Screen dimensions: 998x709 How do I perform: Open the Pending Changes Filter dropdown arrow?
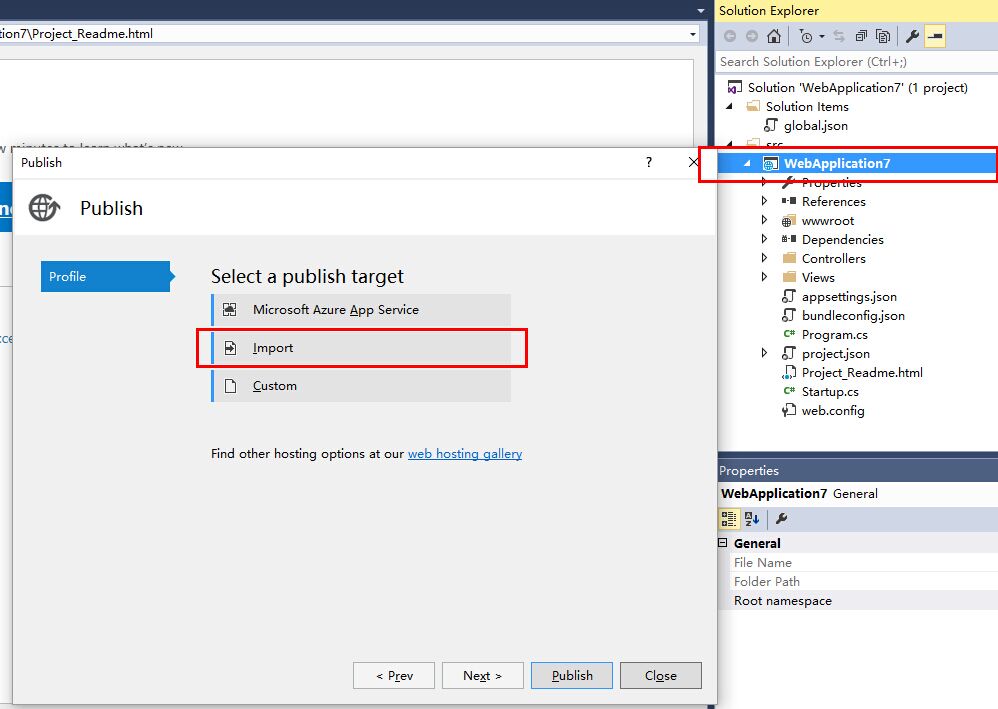pyautogui.click(x=822, y=36)
